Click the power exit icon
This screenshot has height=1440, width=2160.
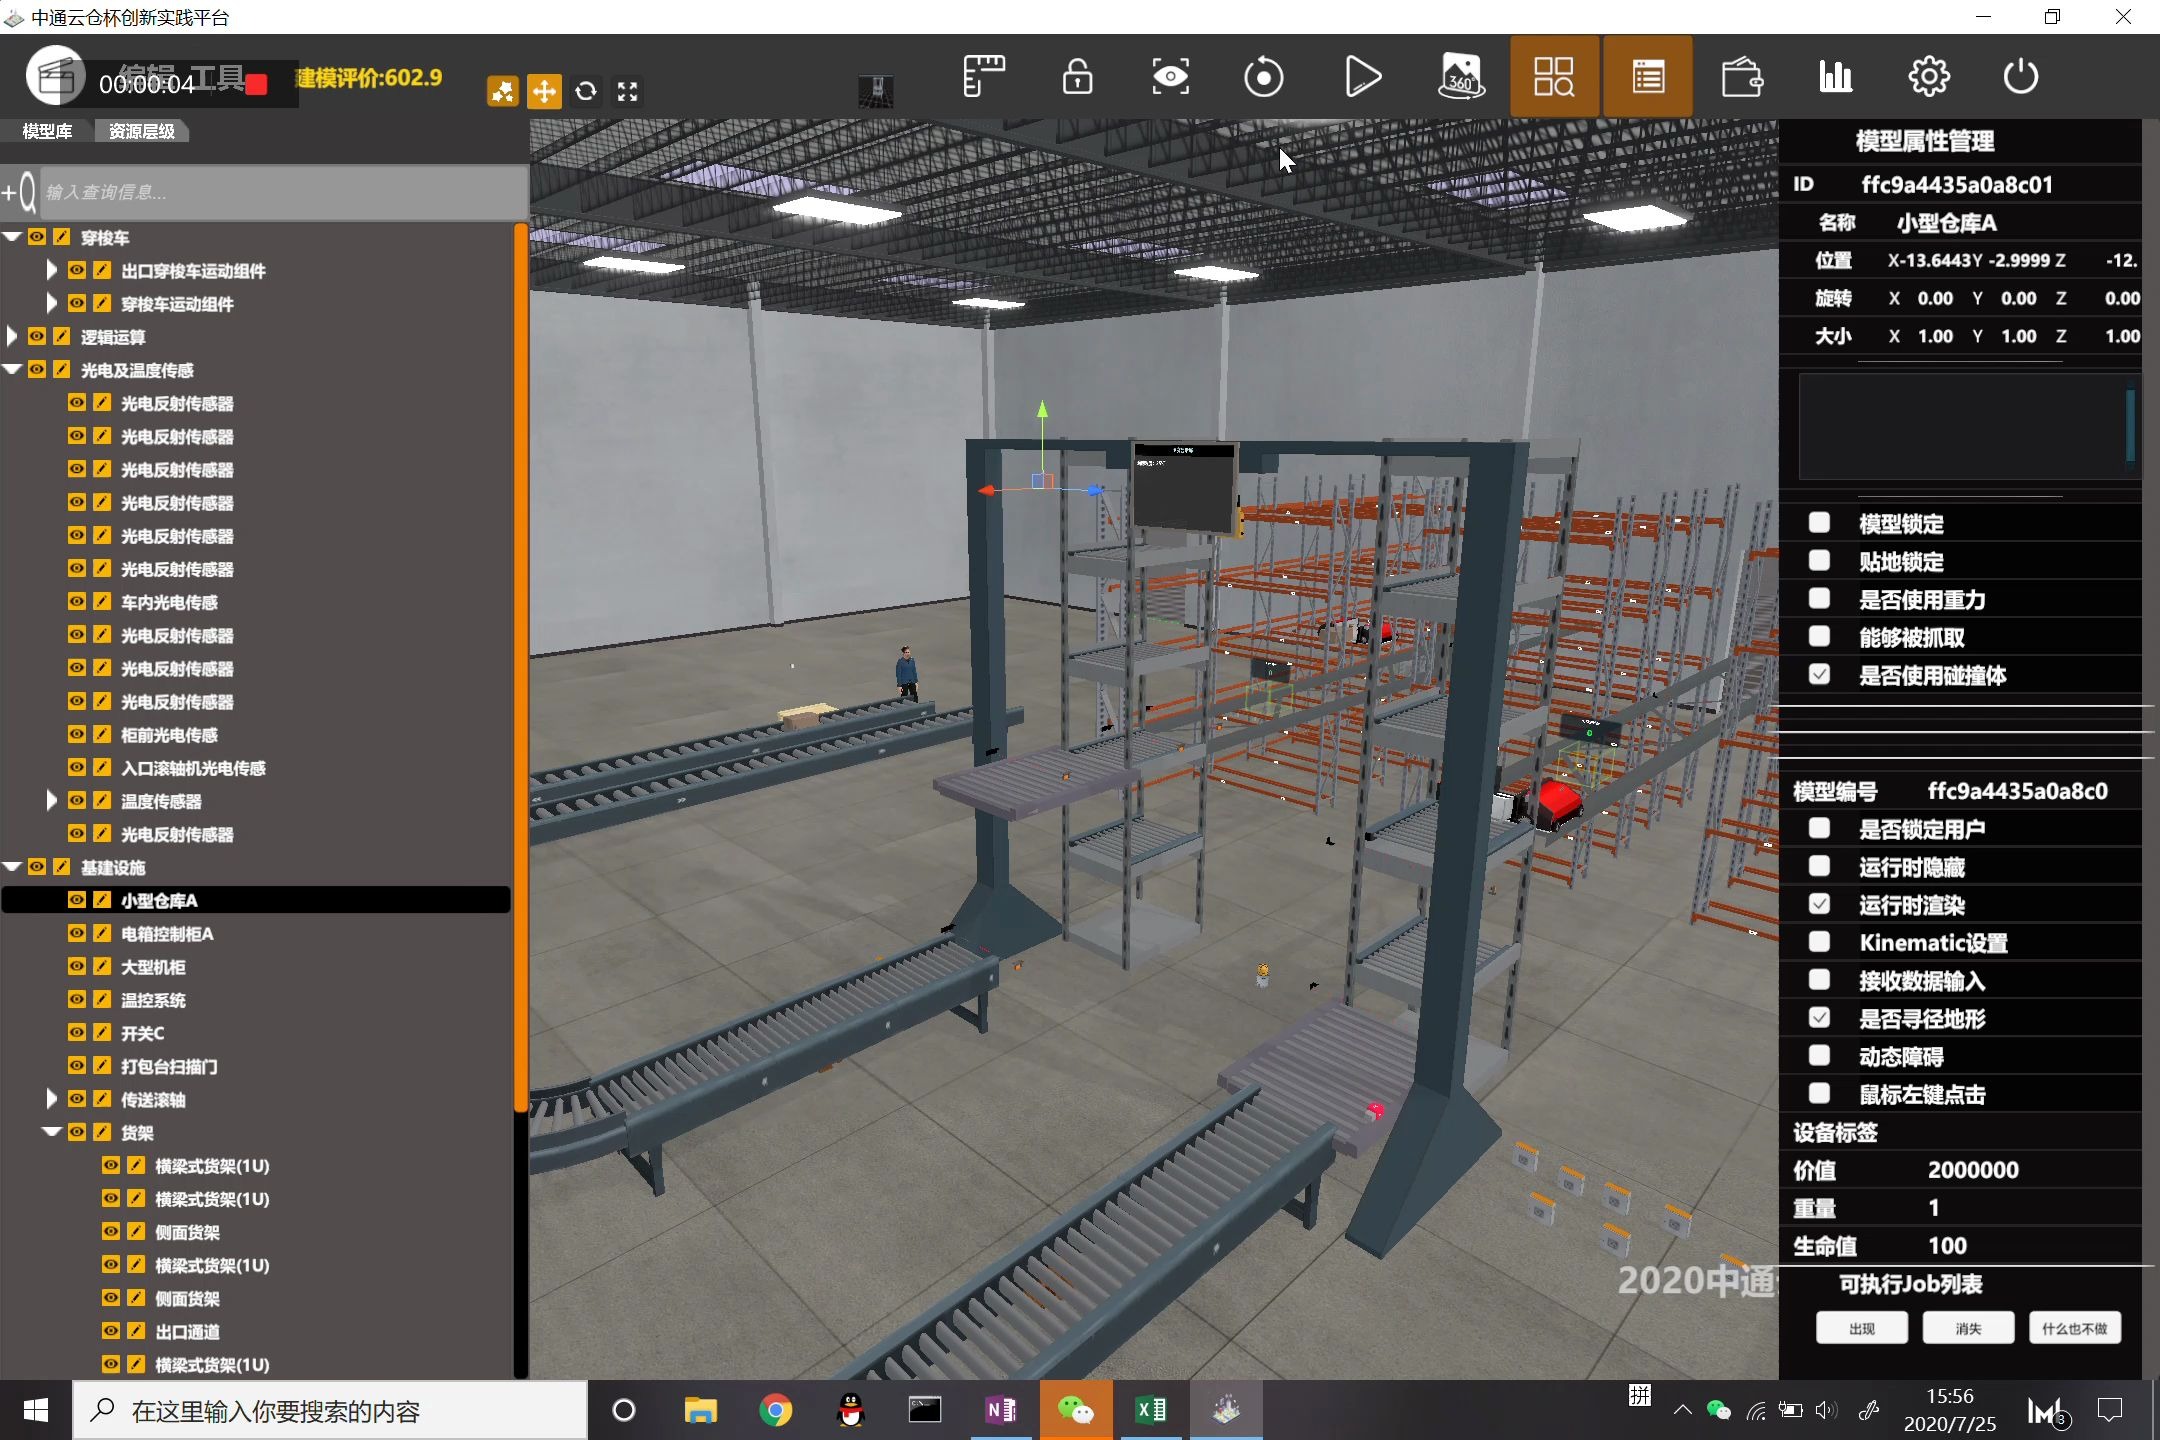[2021, 77]
